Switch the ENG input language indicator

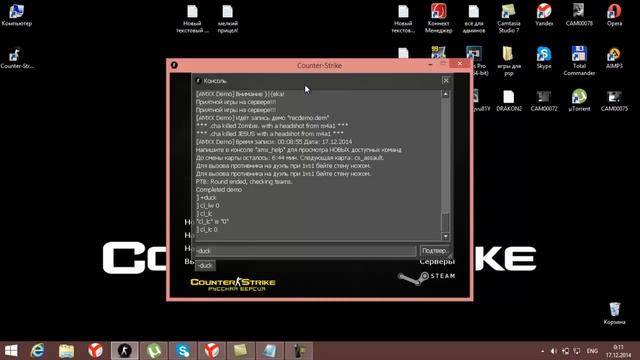(x=592, y=351)
